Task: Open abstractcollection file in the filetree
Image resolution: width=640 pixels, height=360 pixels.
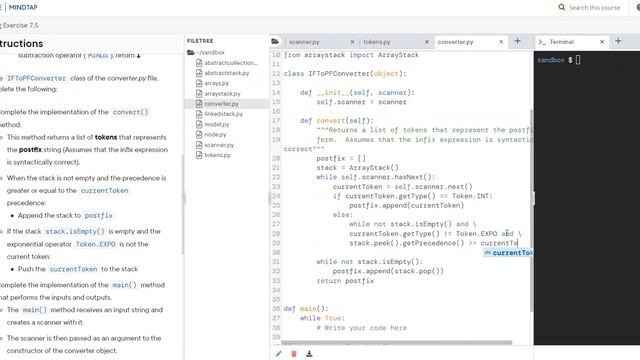Action: coord(231,63)
